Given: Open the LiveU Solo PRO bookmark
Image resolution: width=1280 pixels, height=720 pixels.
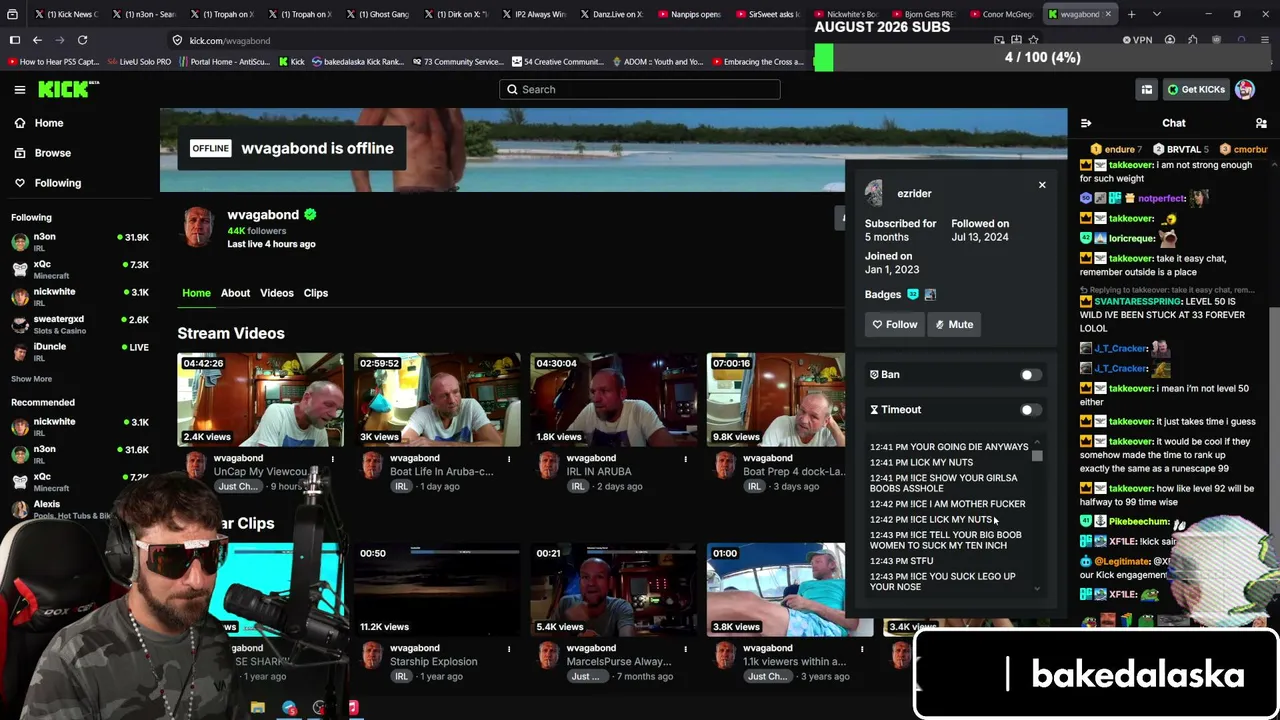Looking at the screenshot, I should pos(138,62).
